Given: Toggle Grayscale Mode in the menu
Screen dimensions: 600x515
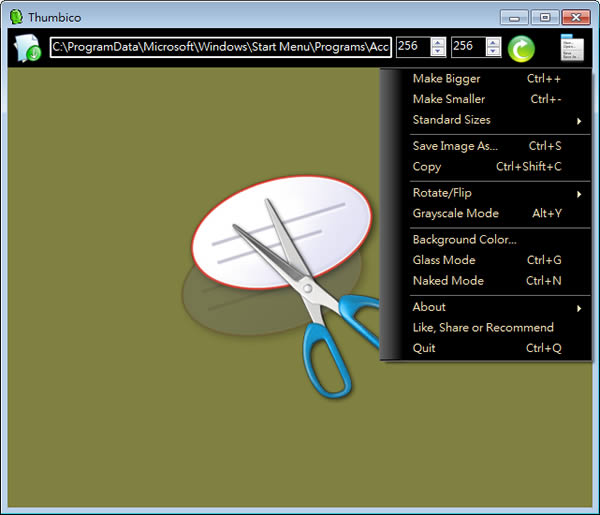Looking at the screenshot, I should 455,213.
